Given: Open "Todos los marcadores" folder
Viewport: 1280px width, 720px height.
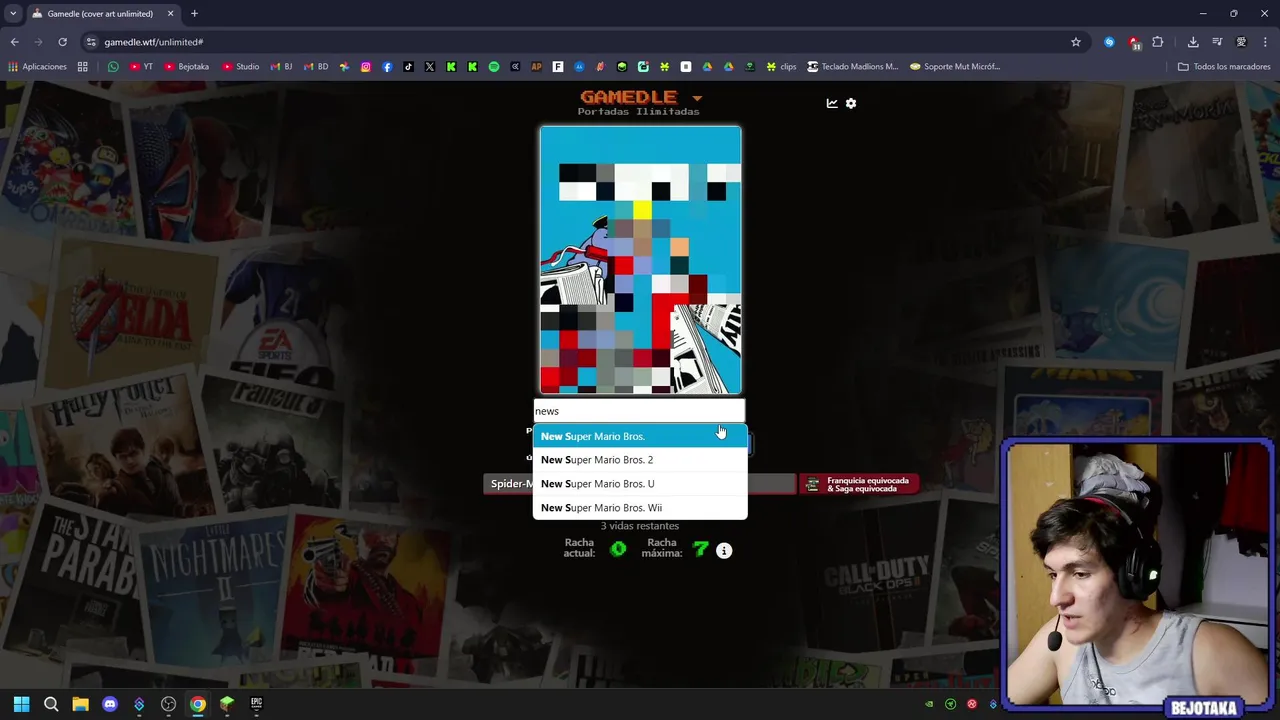Looking at the screenshot, I should [1223, 67].
